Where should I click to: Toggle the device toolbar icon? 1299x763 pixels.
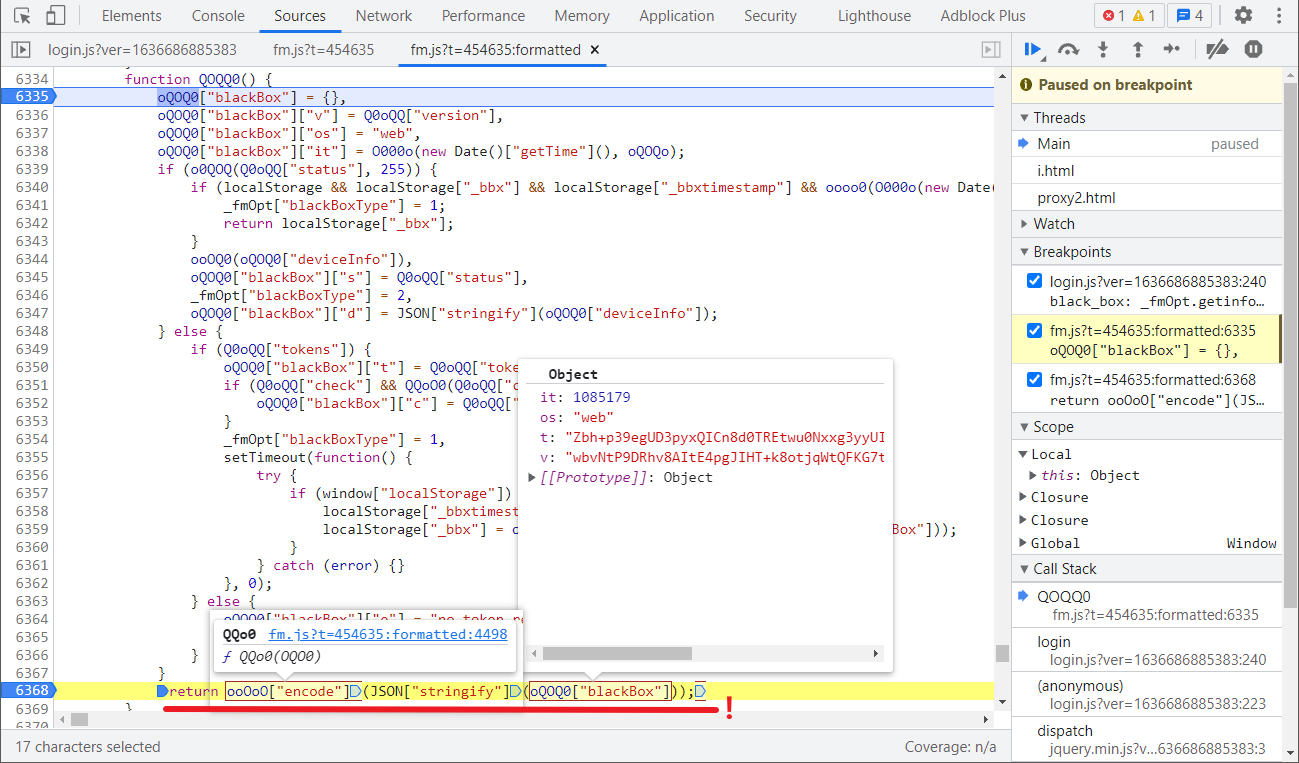pos(56,16)
